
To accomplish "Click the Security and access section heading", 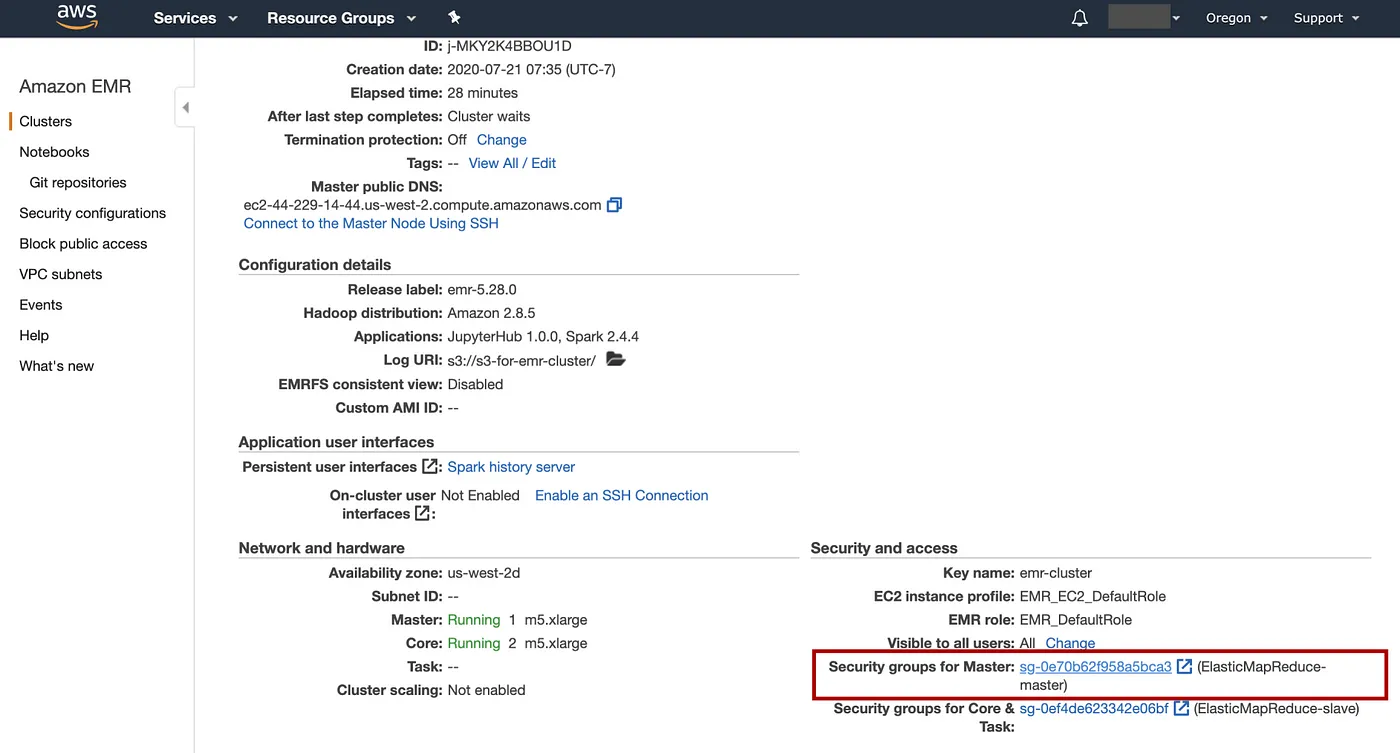I will [884, 548].
